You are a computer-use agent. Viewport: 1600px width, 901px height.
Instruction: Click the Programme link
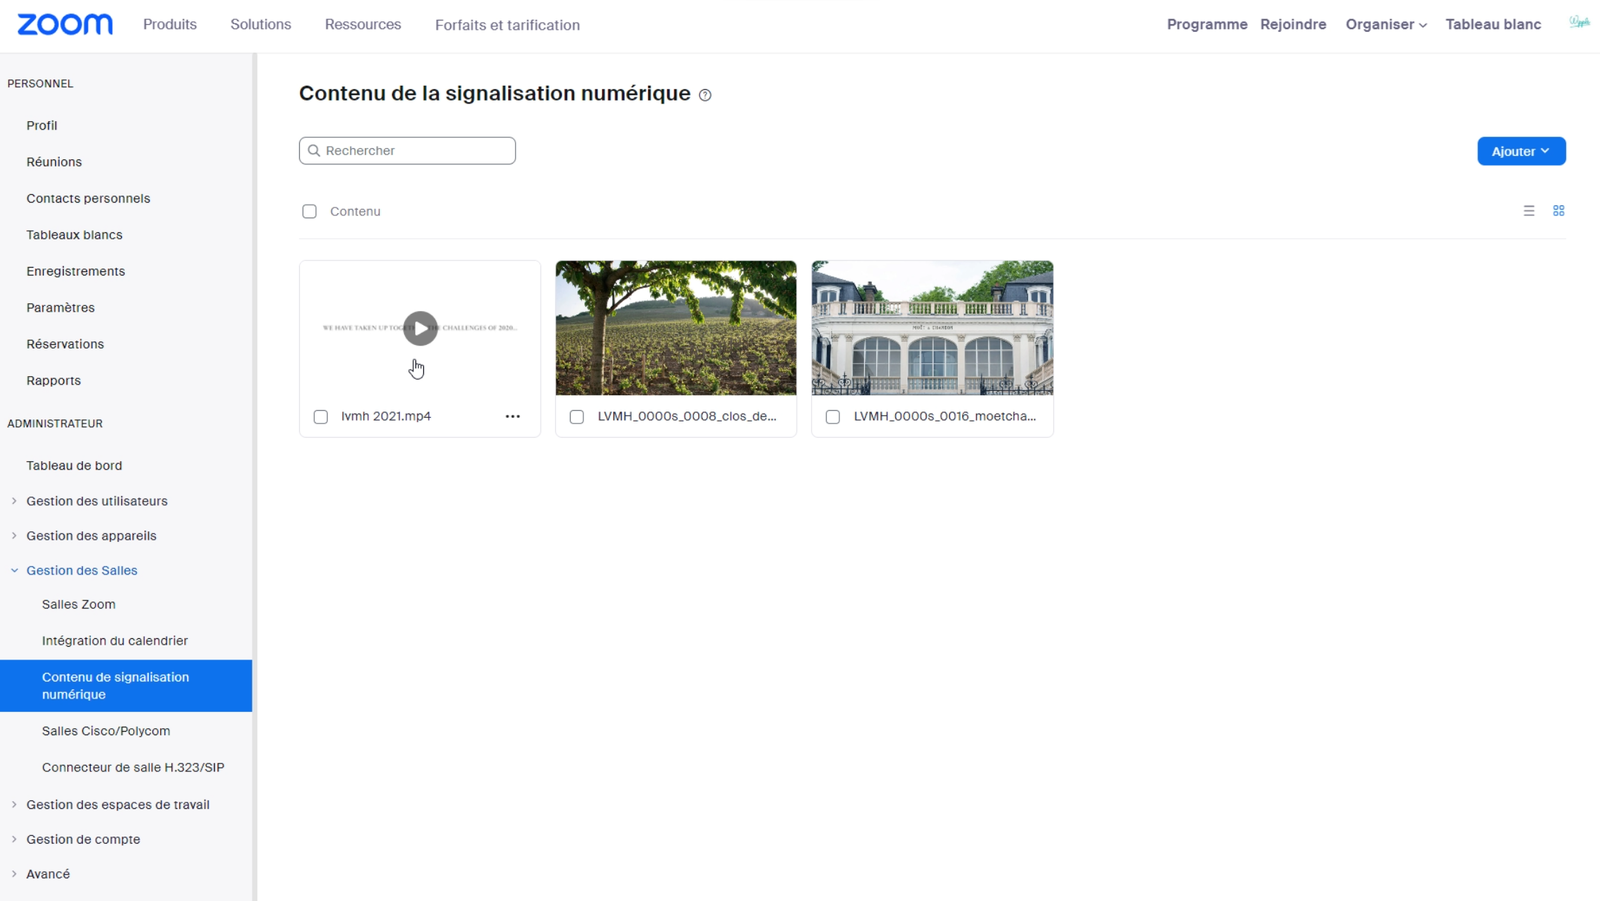click(x=1207, y=24)
